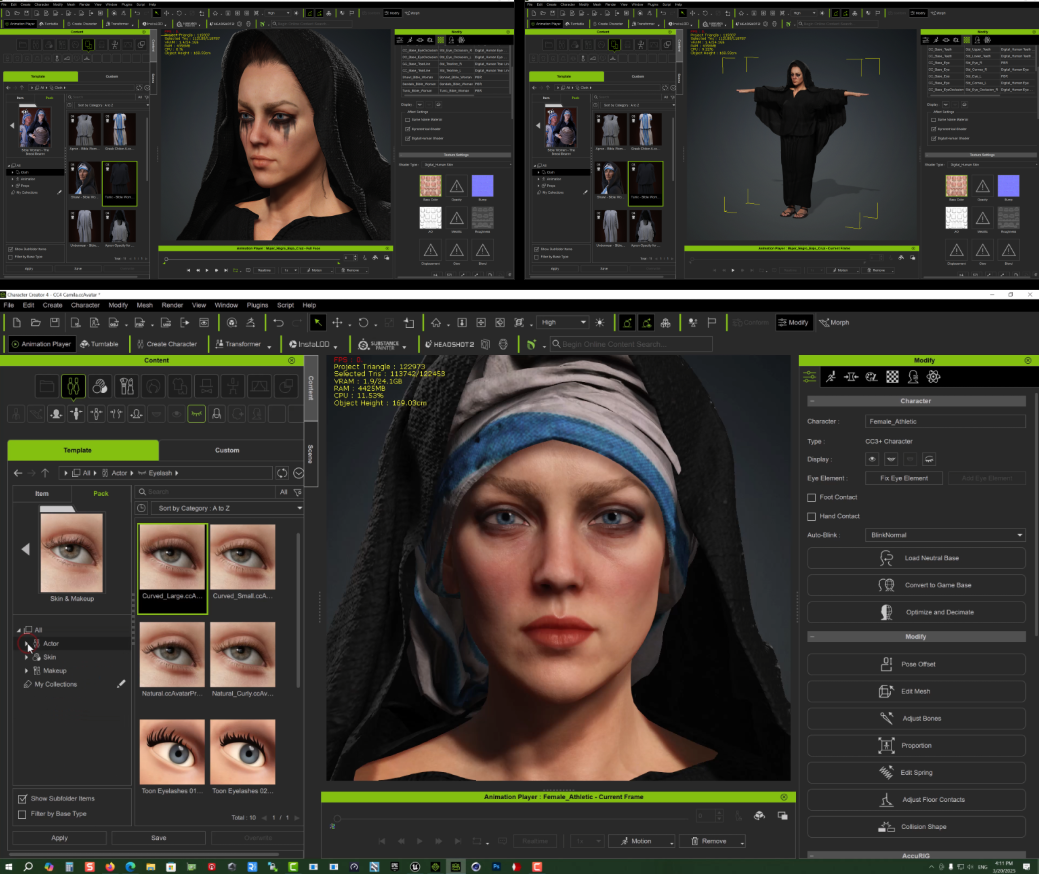The image size is (1039, 874).
Task: Open the Motion running-figure tab in Modify
Action: tap(831, 377)
